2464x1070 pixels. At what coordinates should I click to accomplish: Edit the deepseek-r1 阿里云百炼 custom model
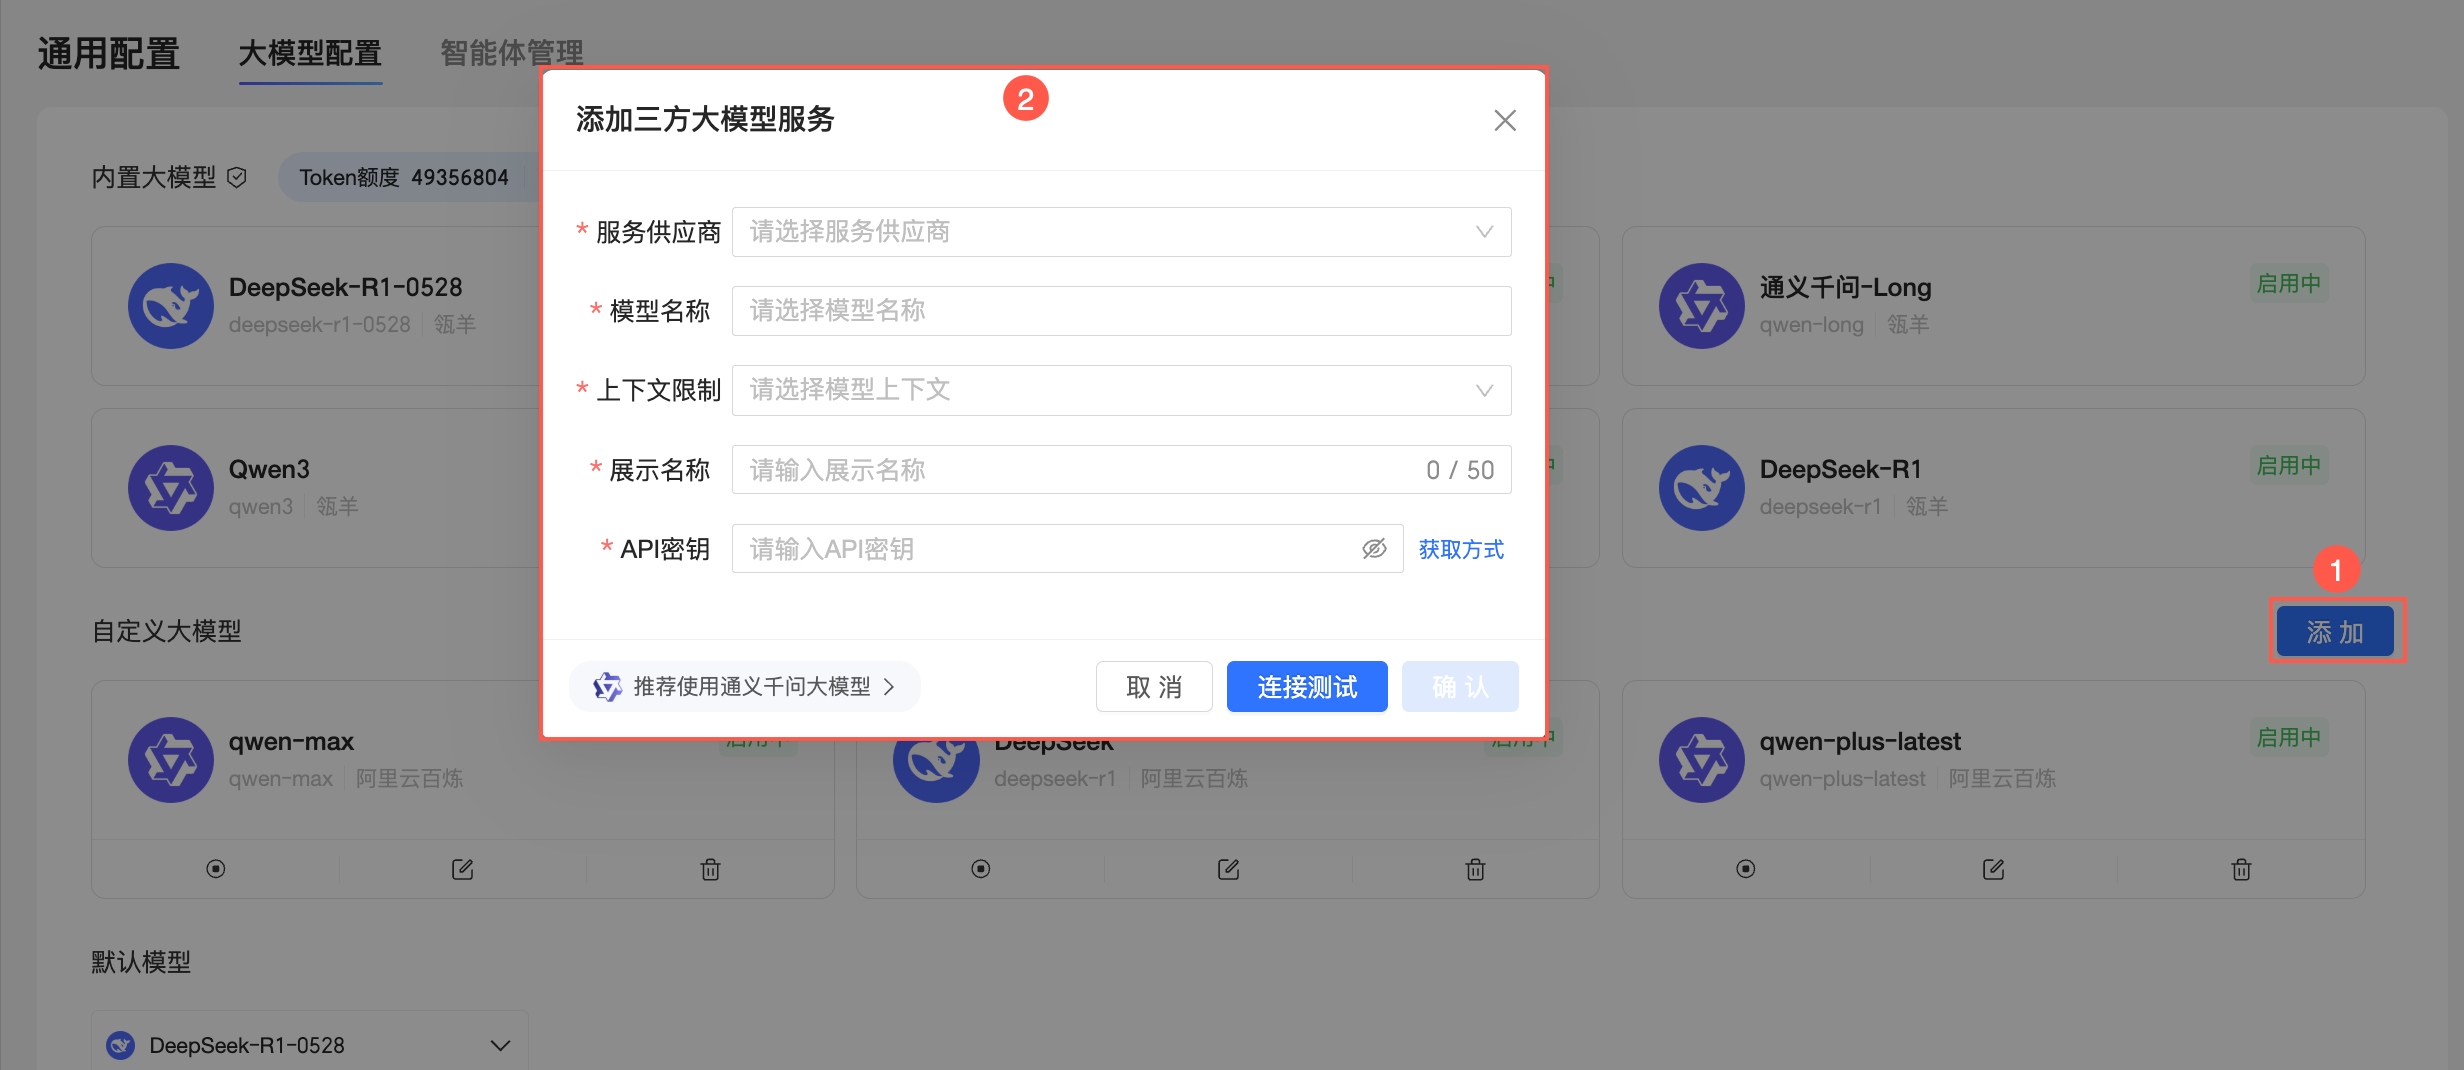(1228, 869)
